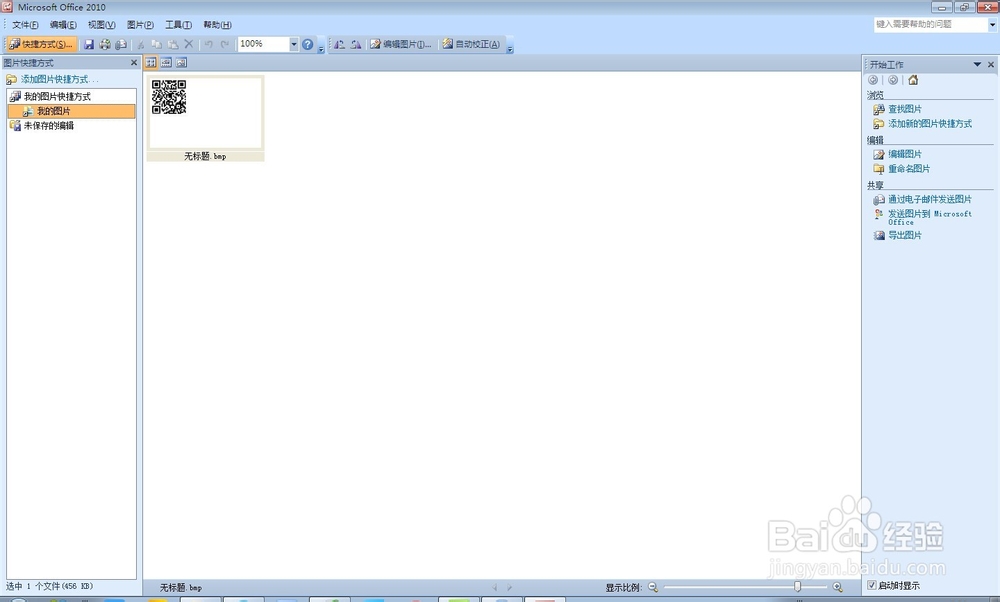The height and width of the screenshot is (602, 1000).
Task: Switch to Thumbnail view icon
Action: (151, 62)
